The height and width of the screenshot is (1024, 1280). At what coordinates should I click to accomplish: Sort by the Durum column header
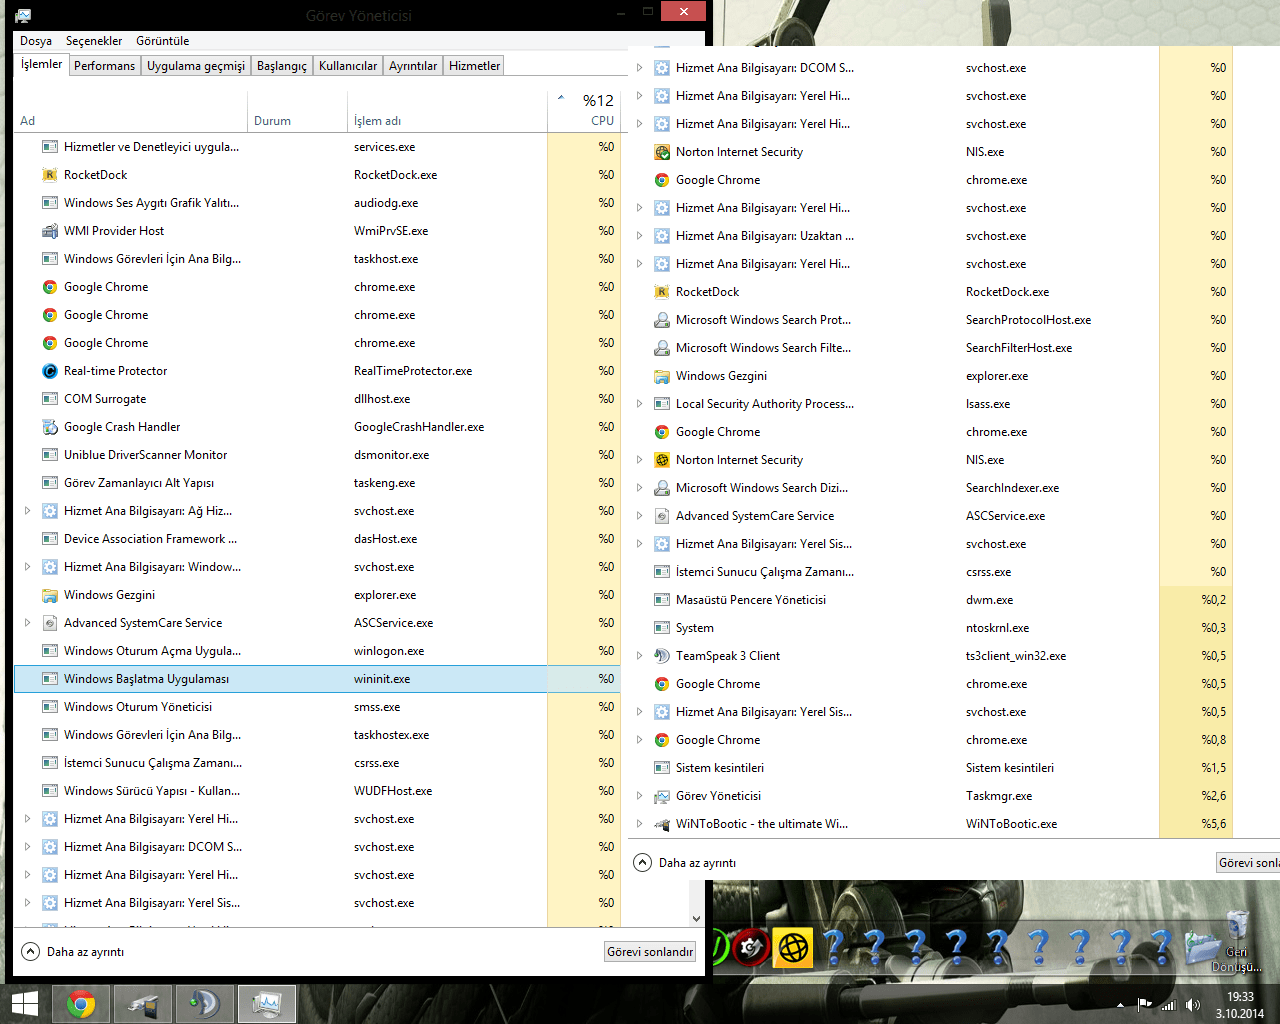coord(298,111)
